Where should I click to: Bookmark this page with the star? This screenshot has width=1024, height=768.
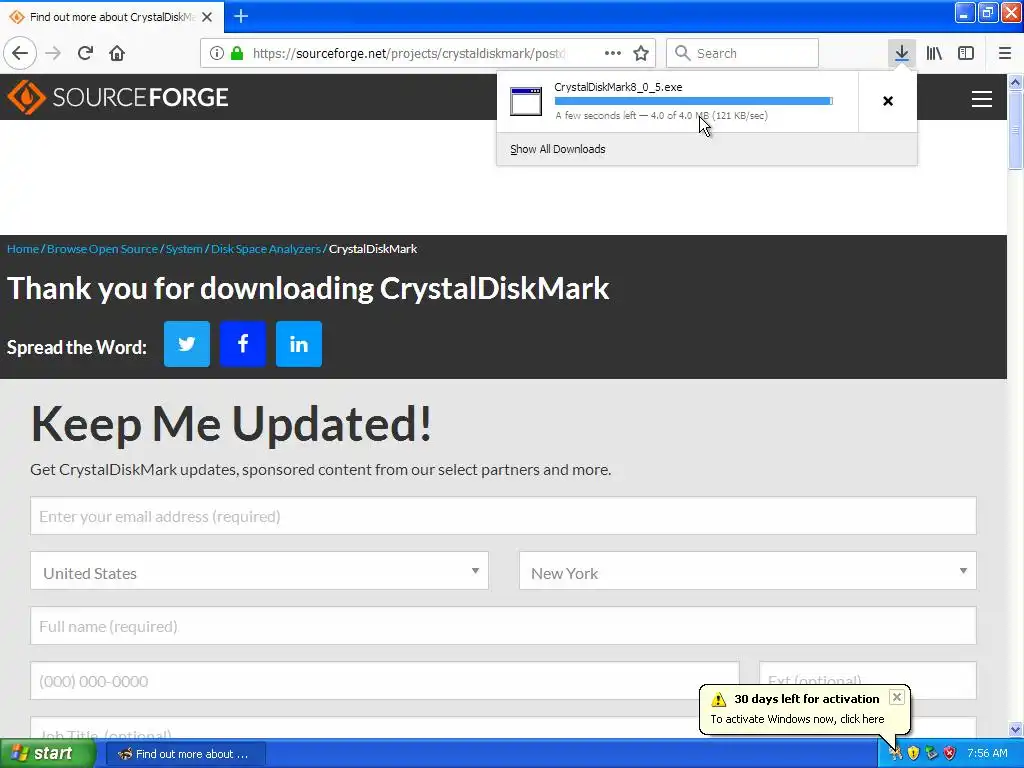[641, 54]
